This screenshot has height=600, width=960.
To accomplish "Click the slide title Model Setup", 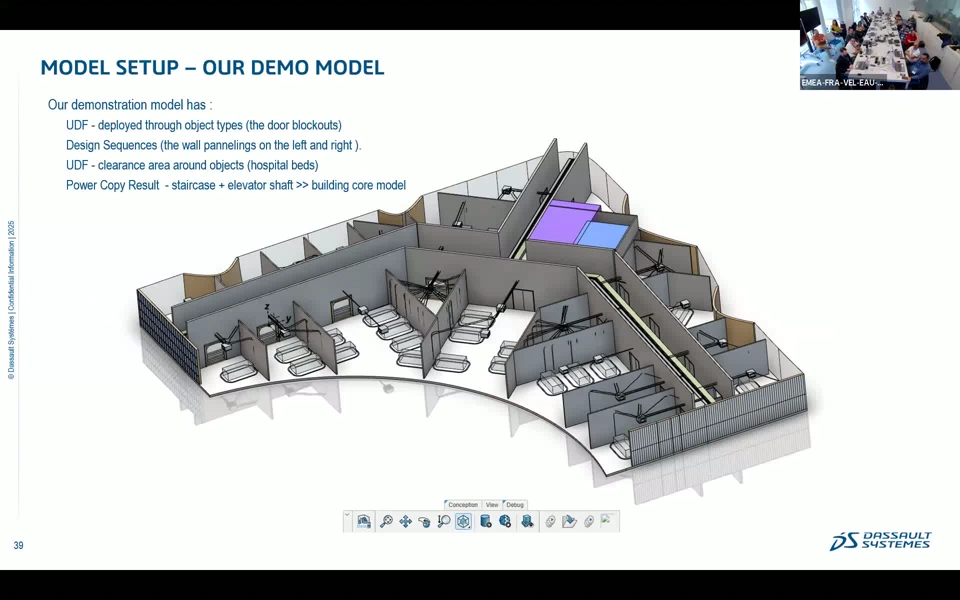I will coord(212,67).
